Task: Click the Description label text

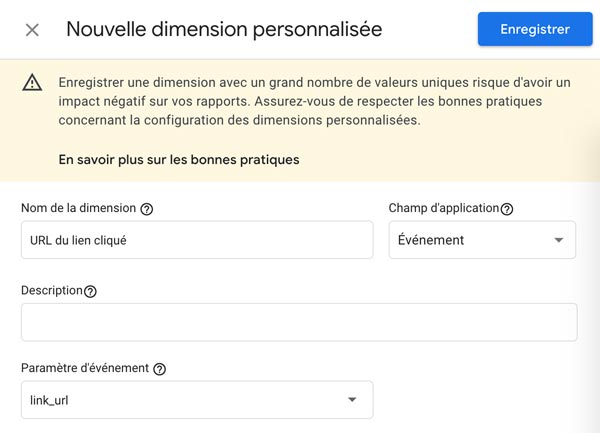Action: [52, 290]
